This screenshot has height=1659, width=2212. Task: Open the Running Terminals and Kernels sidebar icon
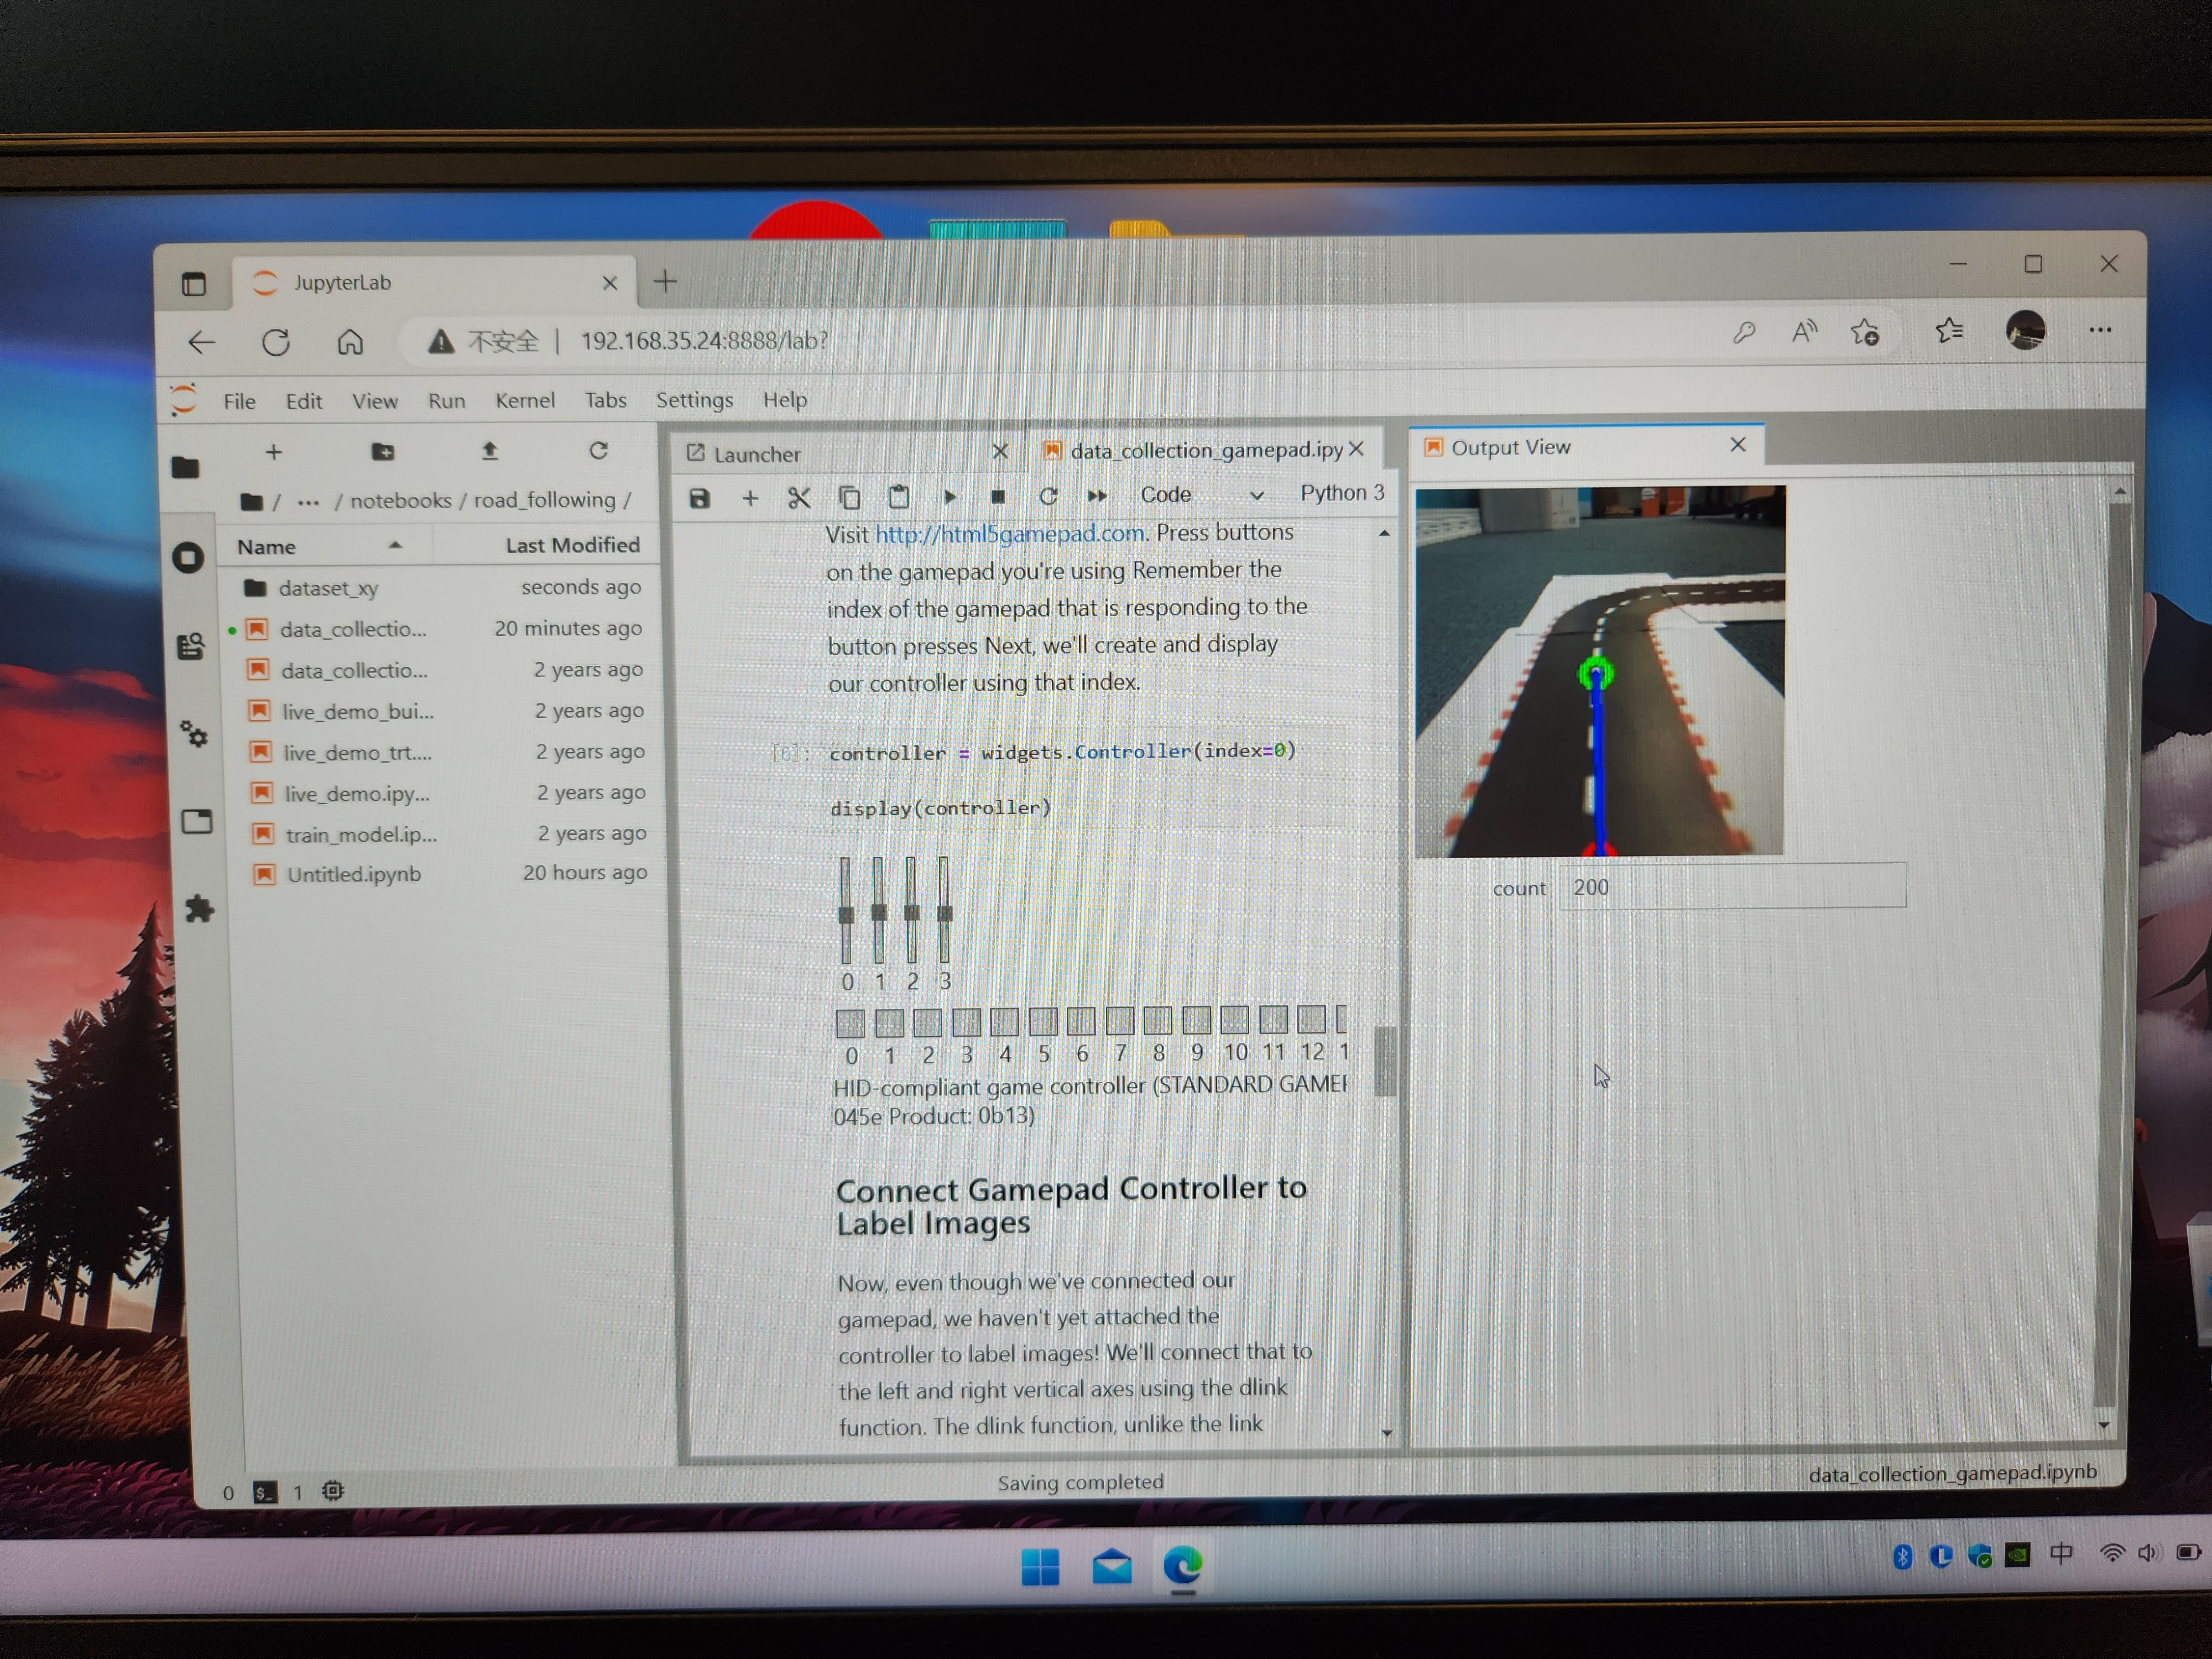click(188, 557)
